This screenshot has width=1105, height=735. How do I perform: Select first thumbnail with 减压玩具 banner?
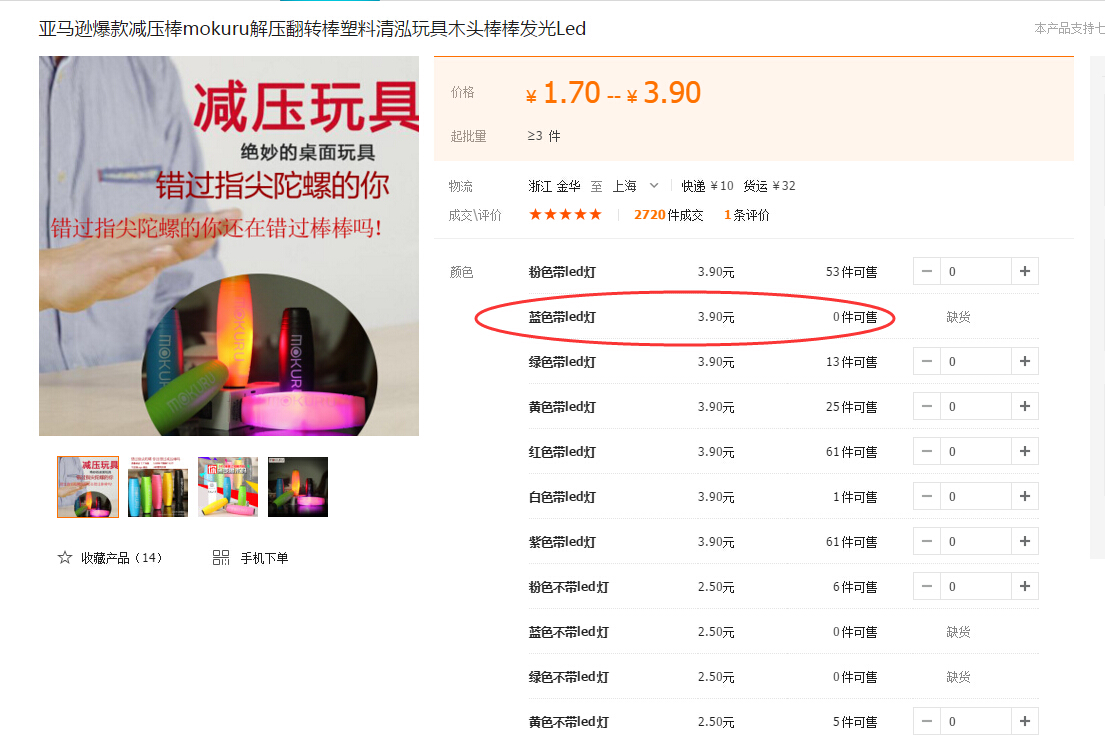click(x=88, y=487)
